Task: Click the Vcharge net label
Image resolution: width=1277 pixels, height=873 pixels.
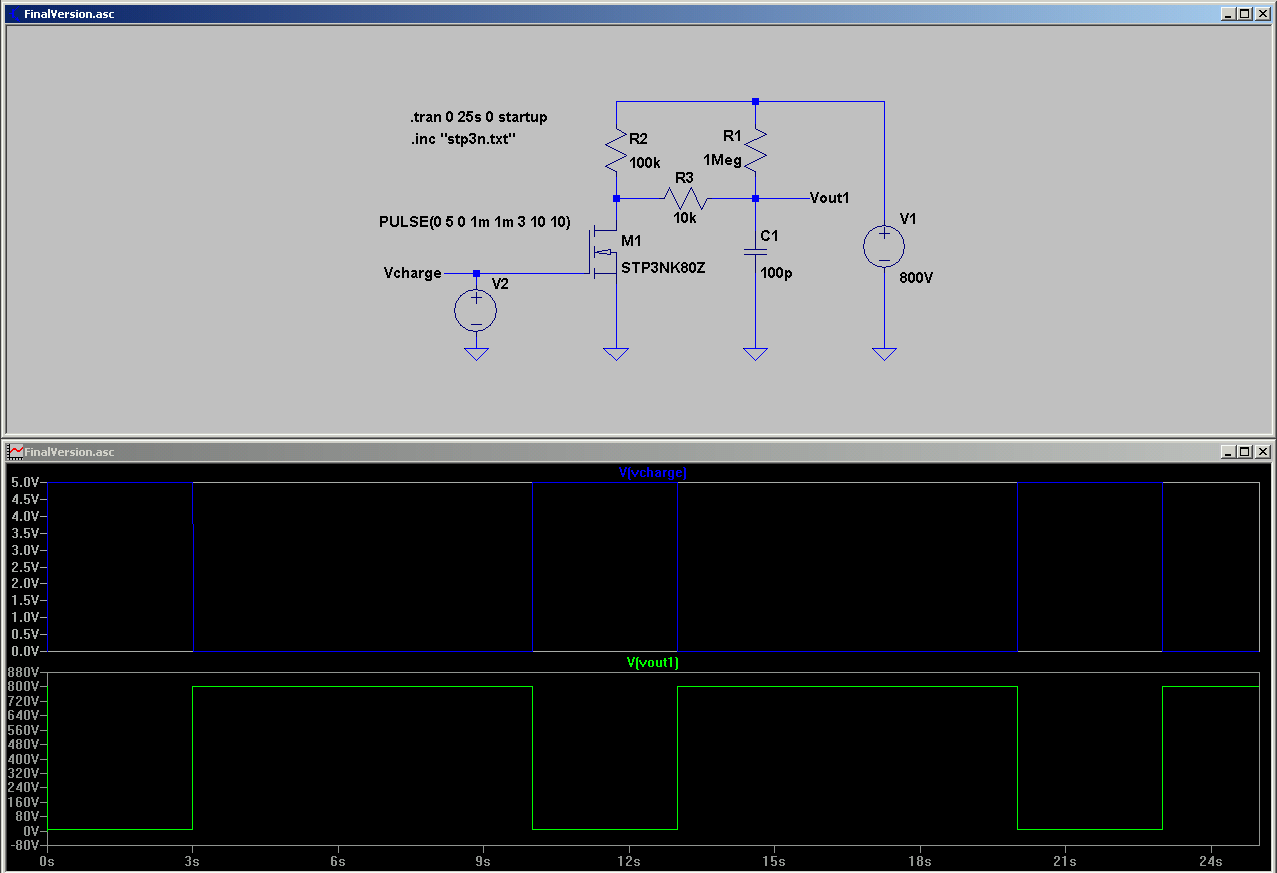Action: 412,273
